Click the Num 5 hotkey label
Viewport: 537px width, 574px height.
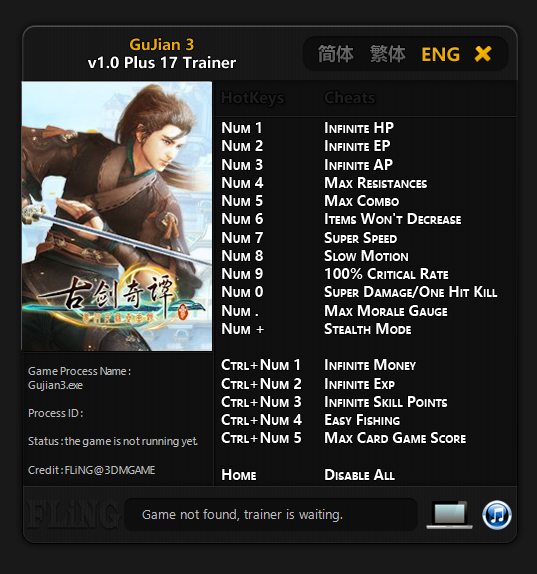(242, 201)
